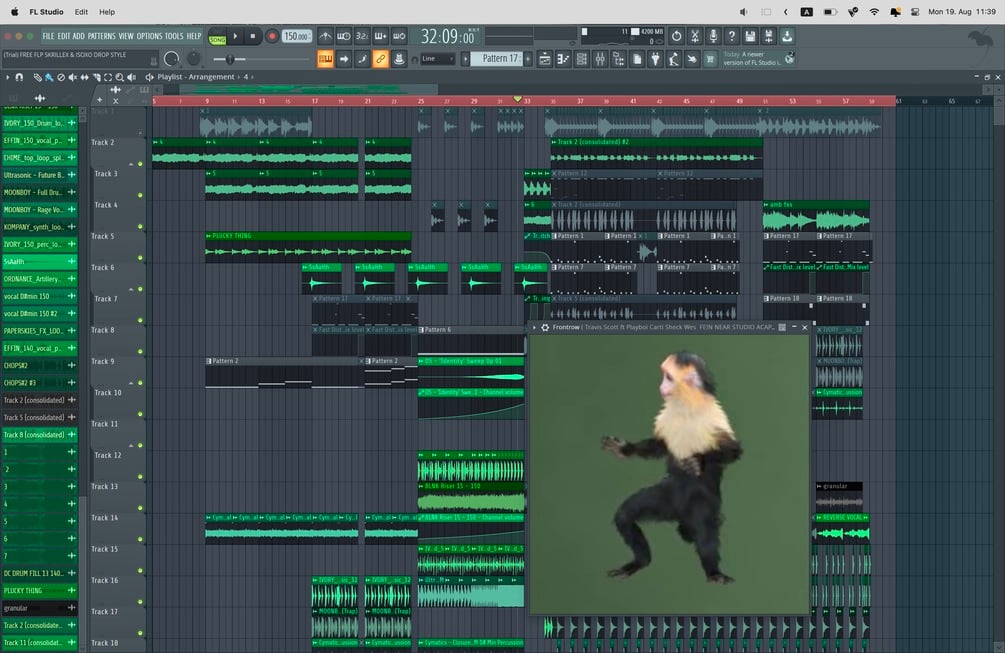This screenshot has width=1005, height=653.
Task: Toggle wait for input to start playing
Action: point(344,37)
